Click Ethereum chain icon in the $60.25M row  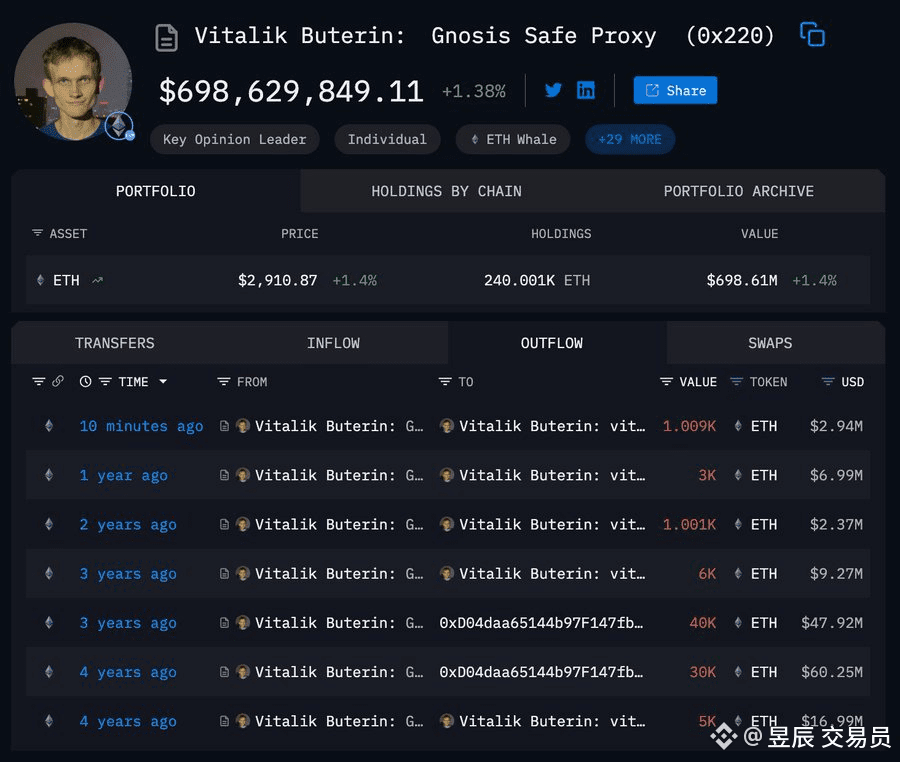click(49, 671)
